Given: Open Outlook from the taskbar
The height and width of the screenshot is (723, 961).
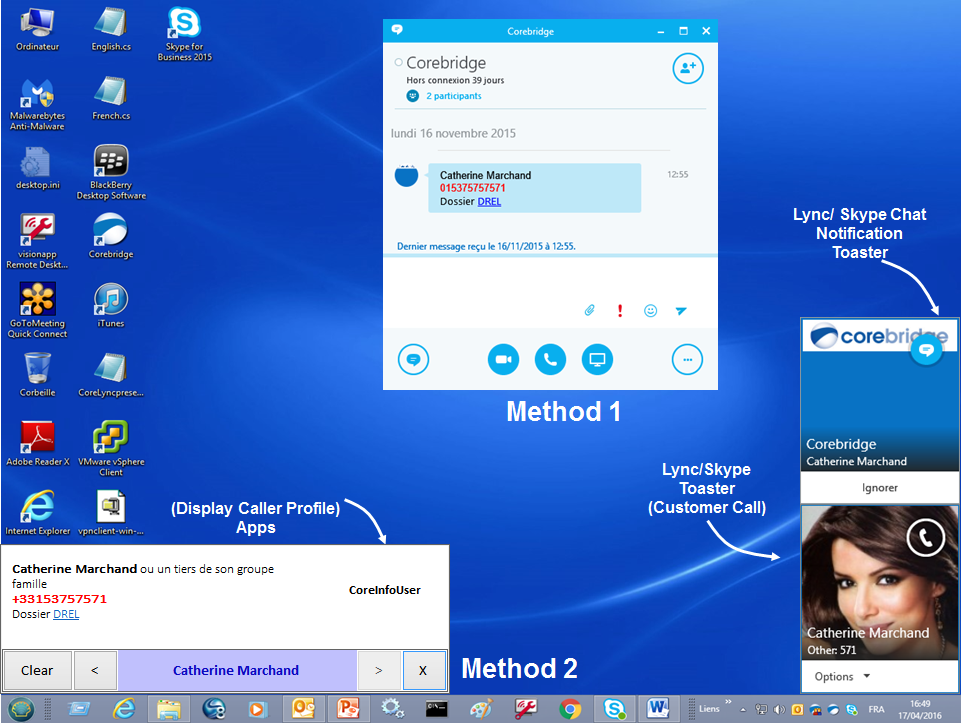Looking at the screenshot, I should coord(304,709).
